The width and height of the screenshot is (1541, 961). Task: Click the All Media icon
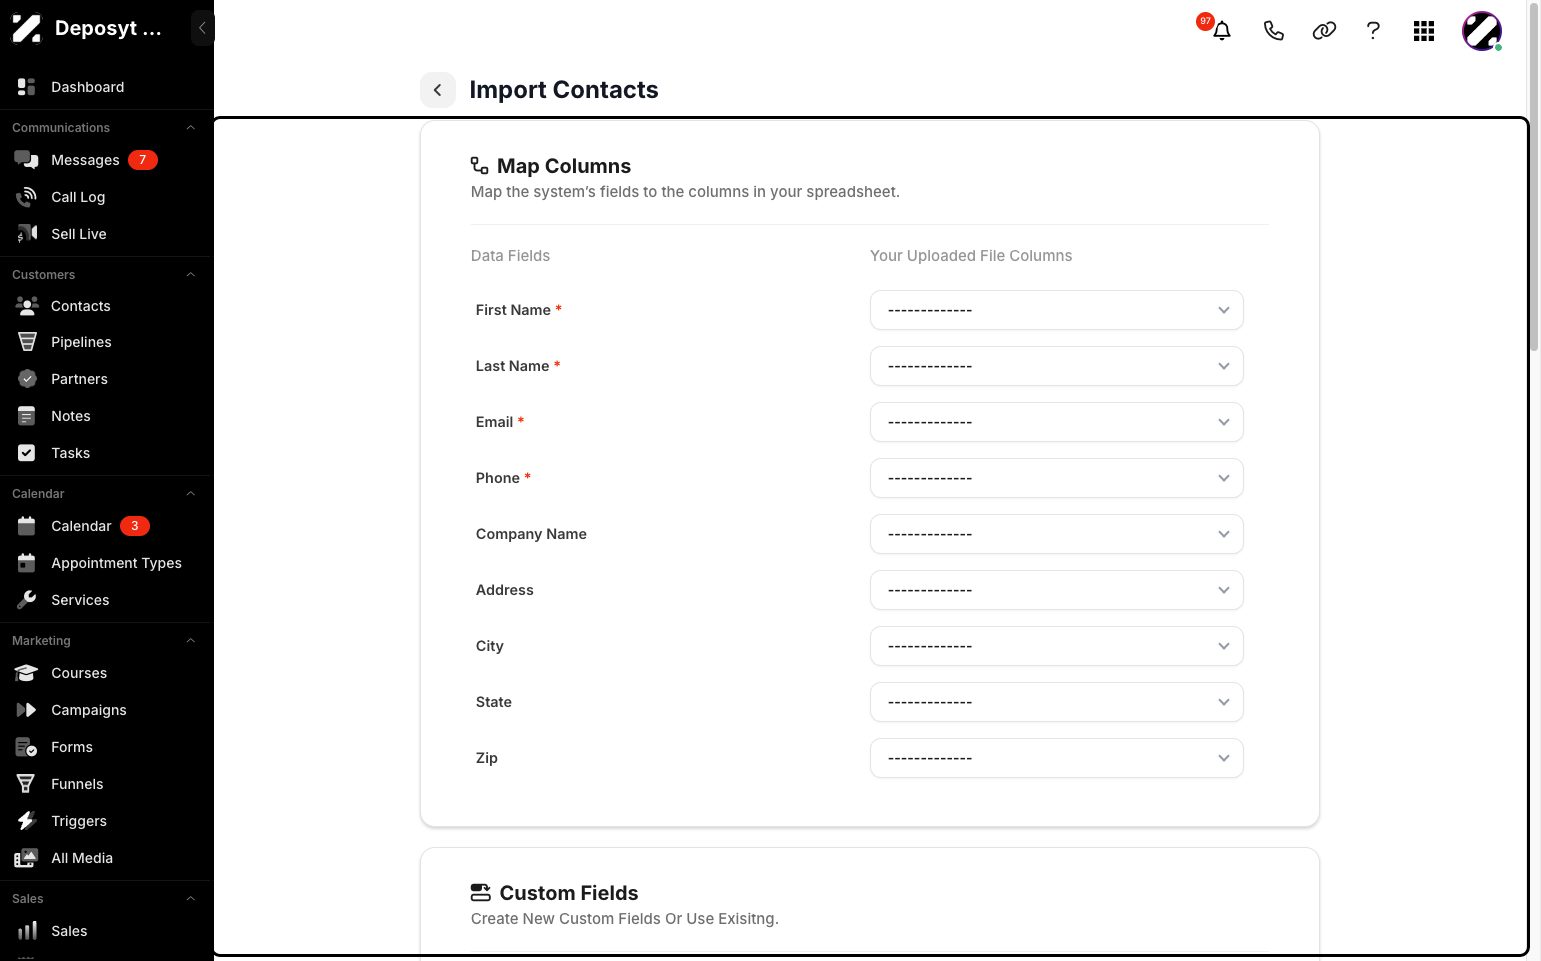pyautogui.click(x=27, y=858)
